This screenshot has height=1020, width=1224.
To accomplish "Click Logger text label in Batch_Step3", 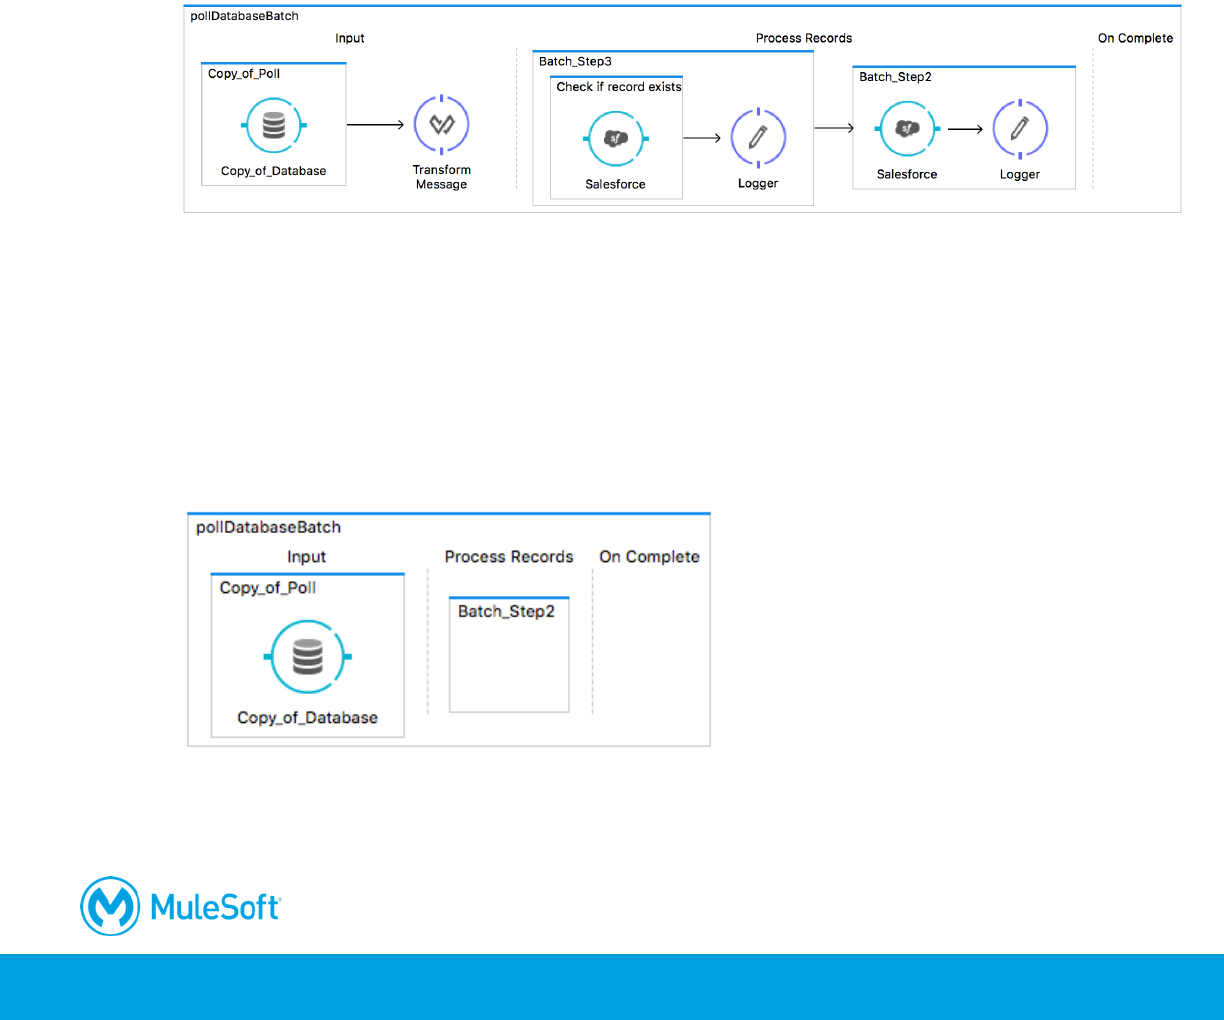I will (758, 183).
